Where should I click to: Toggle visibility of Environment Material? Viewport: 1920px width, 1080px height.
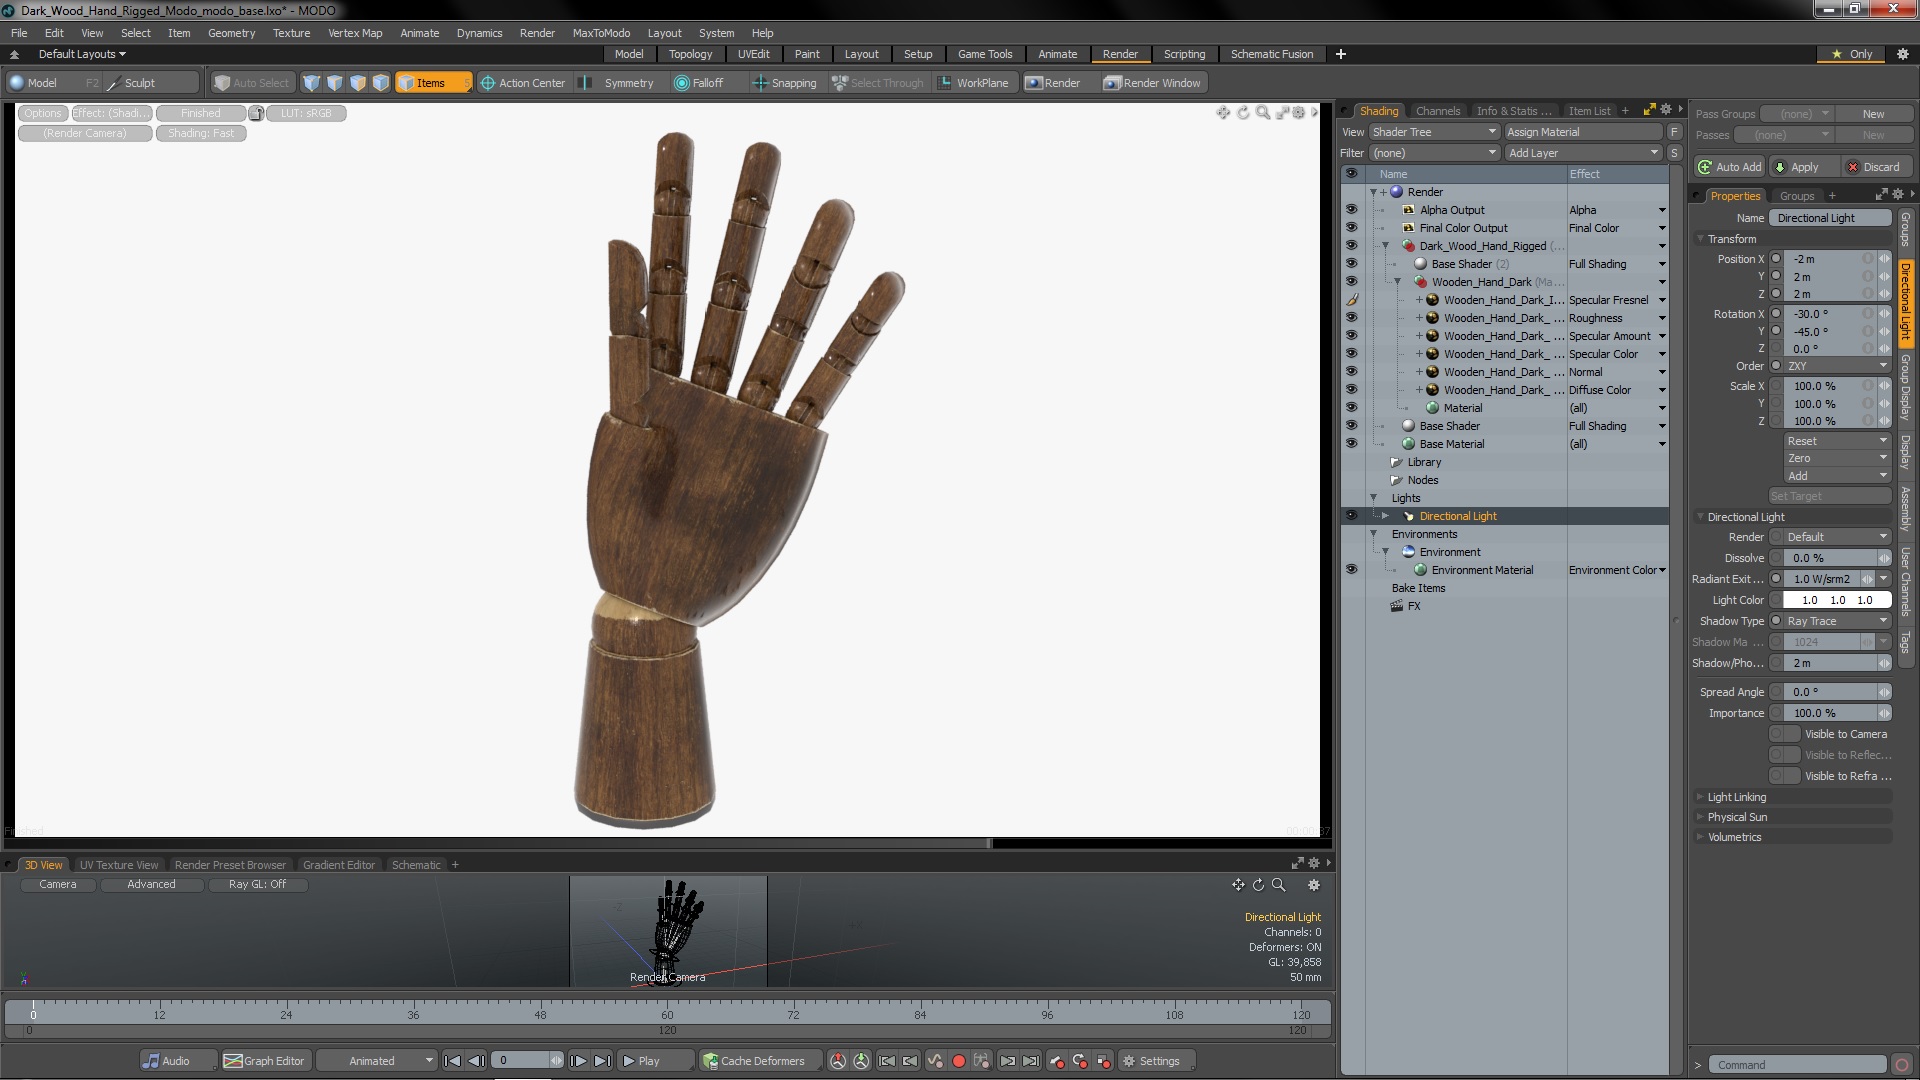tap(1351, 570)
